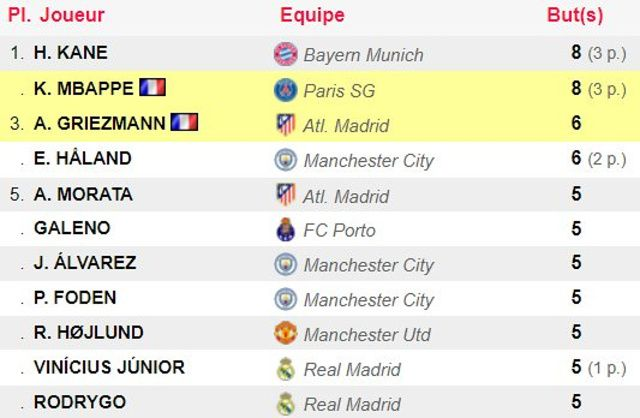Screen dimensions: 640x418
Task: Sort by the Equipe column header
Action: pos(312,15)
